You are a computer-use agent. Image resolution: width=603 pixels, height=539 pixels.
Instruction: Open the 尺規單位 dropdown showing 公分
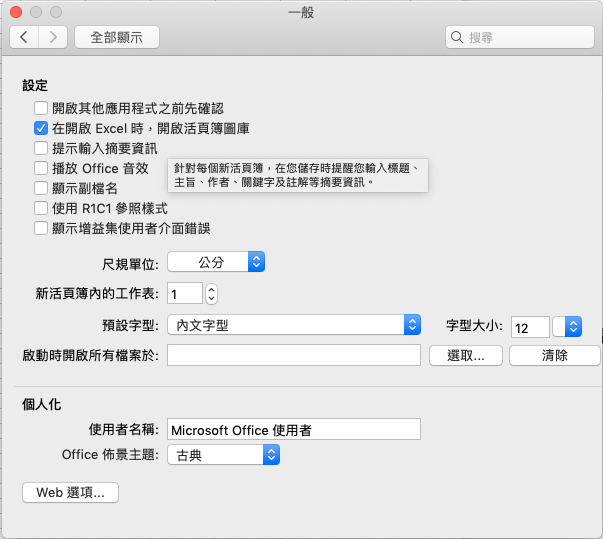pyautogui.click(x=216, y=262)
